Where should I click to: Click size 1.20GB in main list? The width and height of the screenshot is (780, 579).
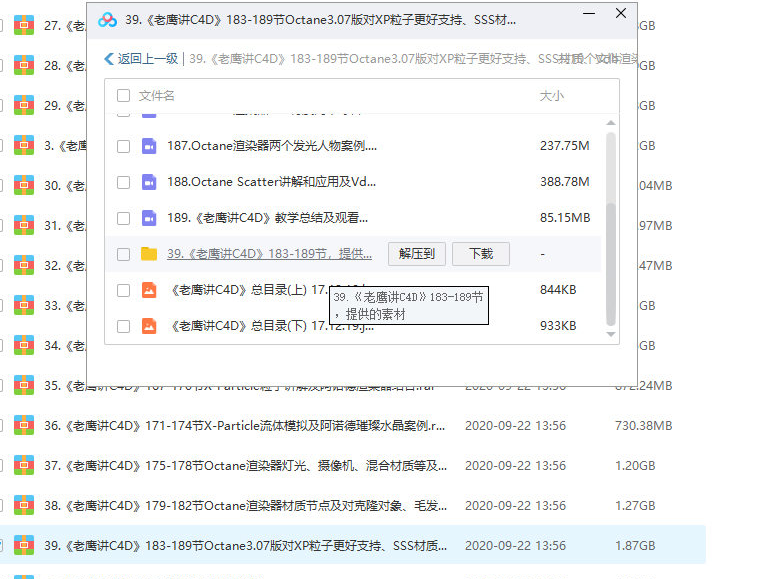pos(635,466)
